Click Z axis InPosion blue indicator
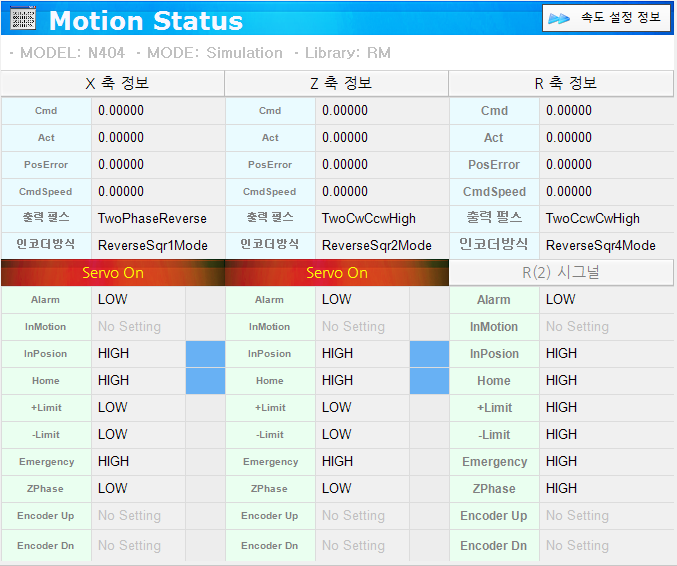Screen dimensions: 677x566 pyautogui.click(x=430, y=354)
